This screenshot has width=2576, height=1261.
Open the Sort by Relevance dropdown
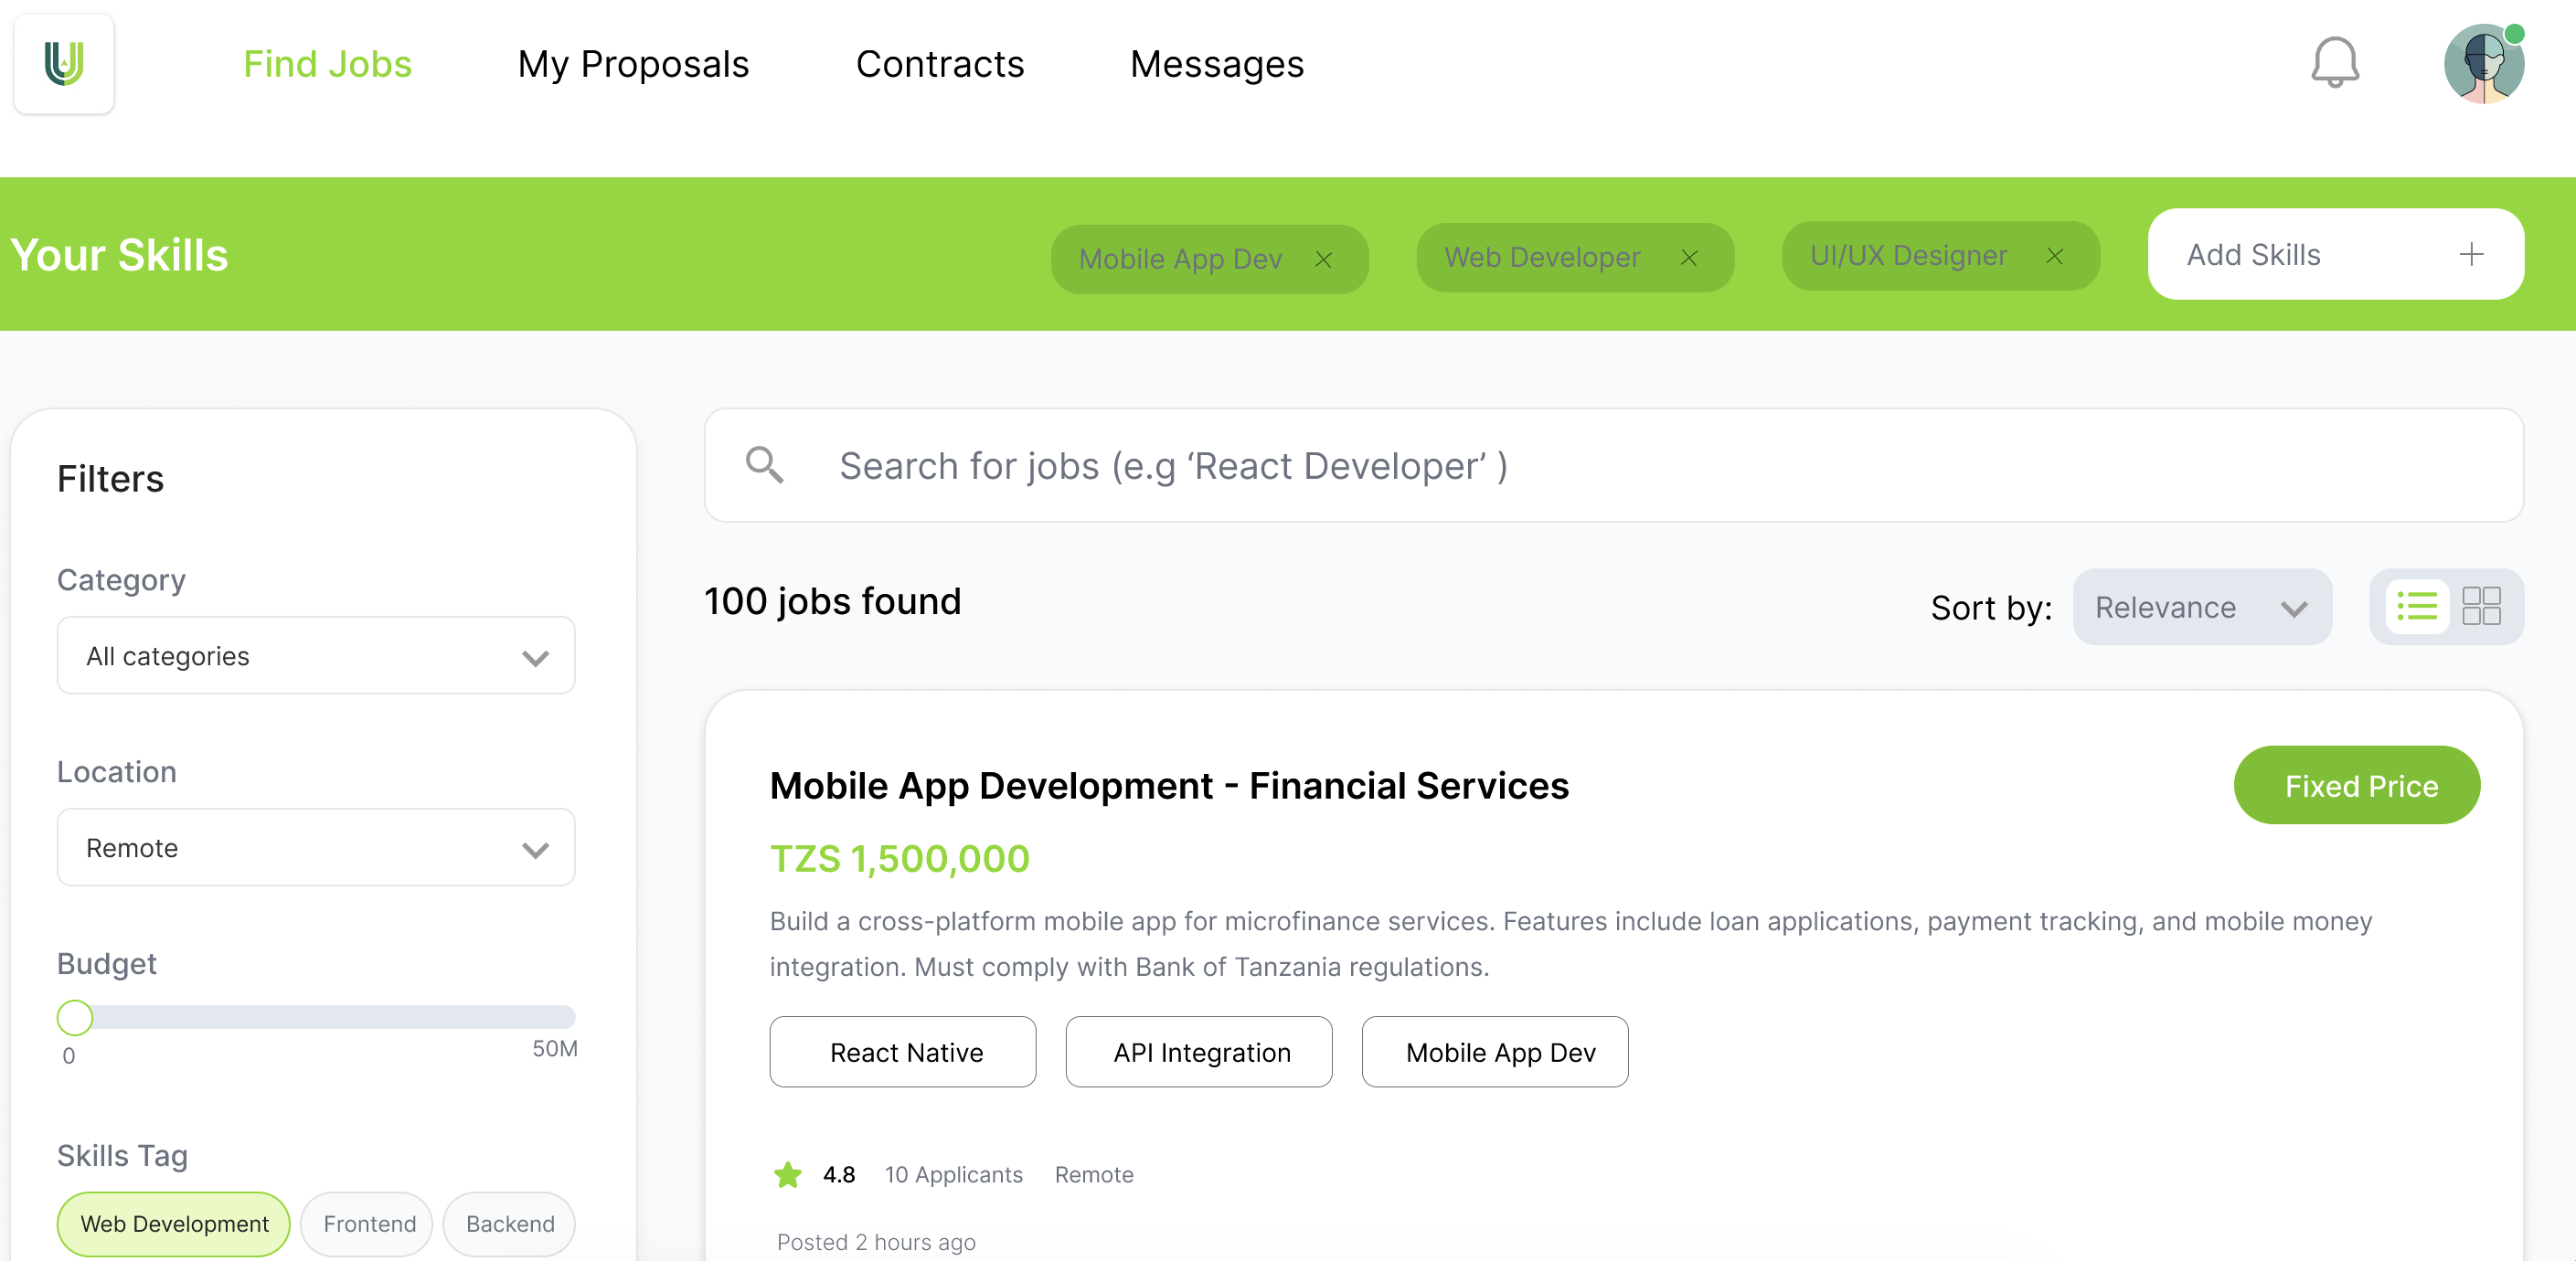[x=2202, y=607]
